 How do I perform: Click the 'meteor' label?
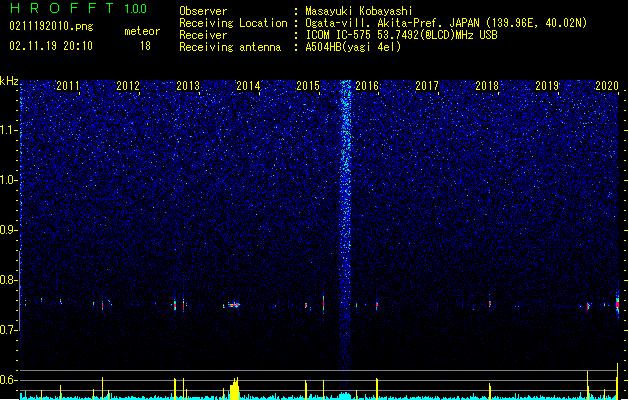[x=142, y=31]
